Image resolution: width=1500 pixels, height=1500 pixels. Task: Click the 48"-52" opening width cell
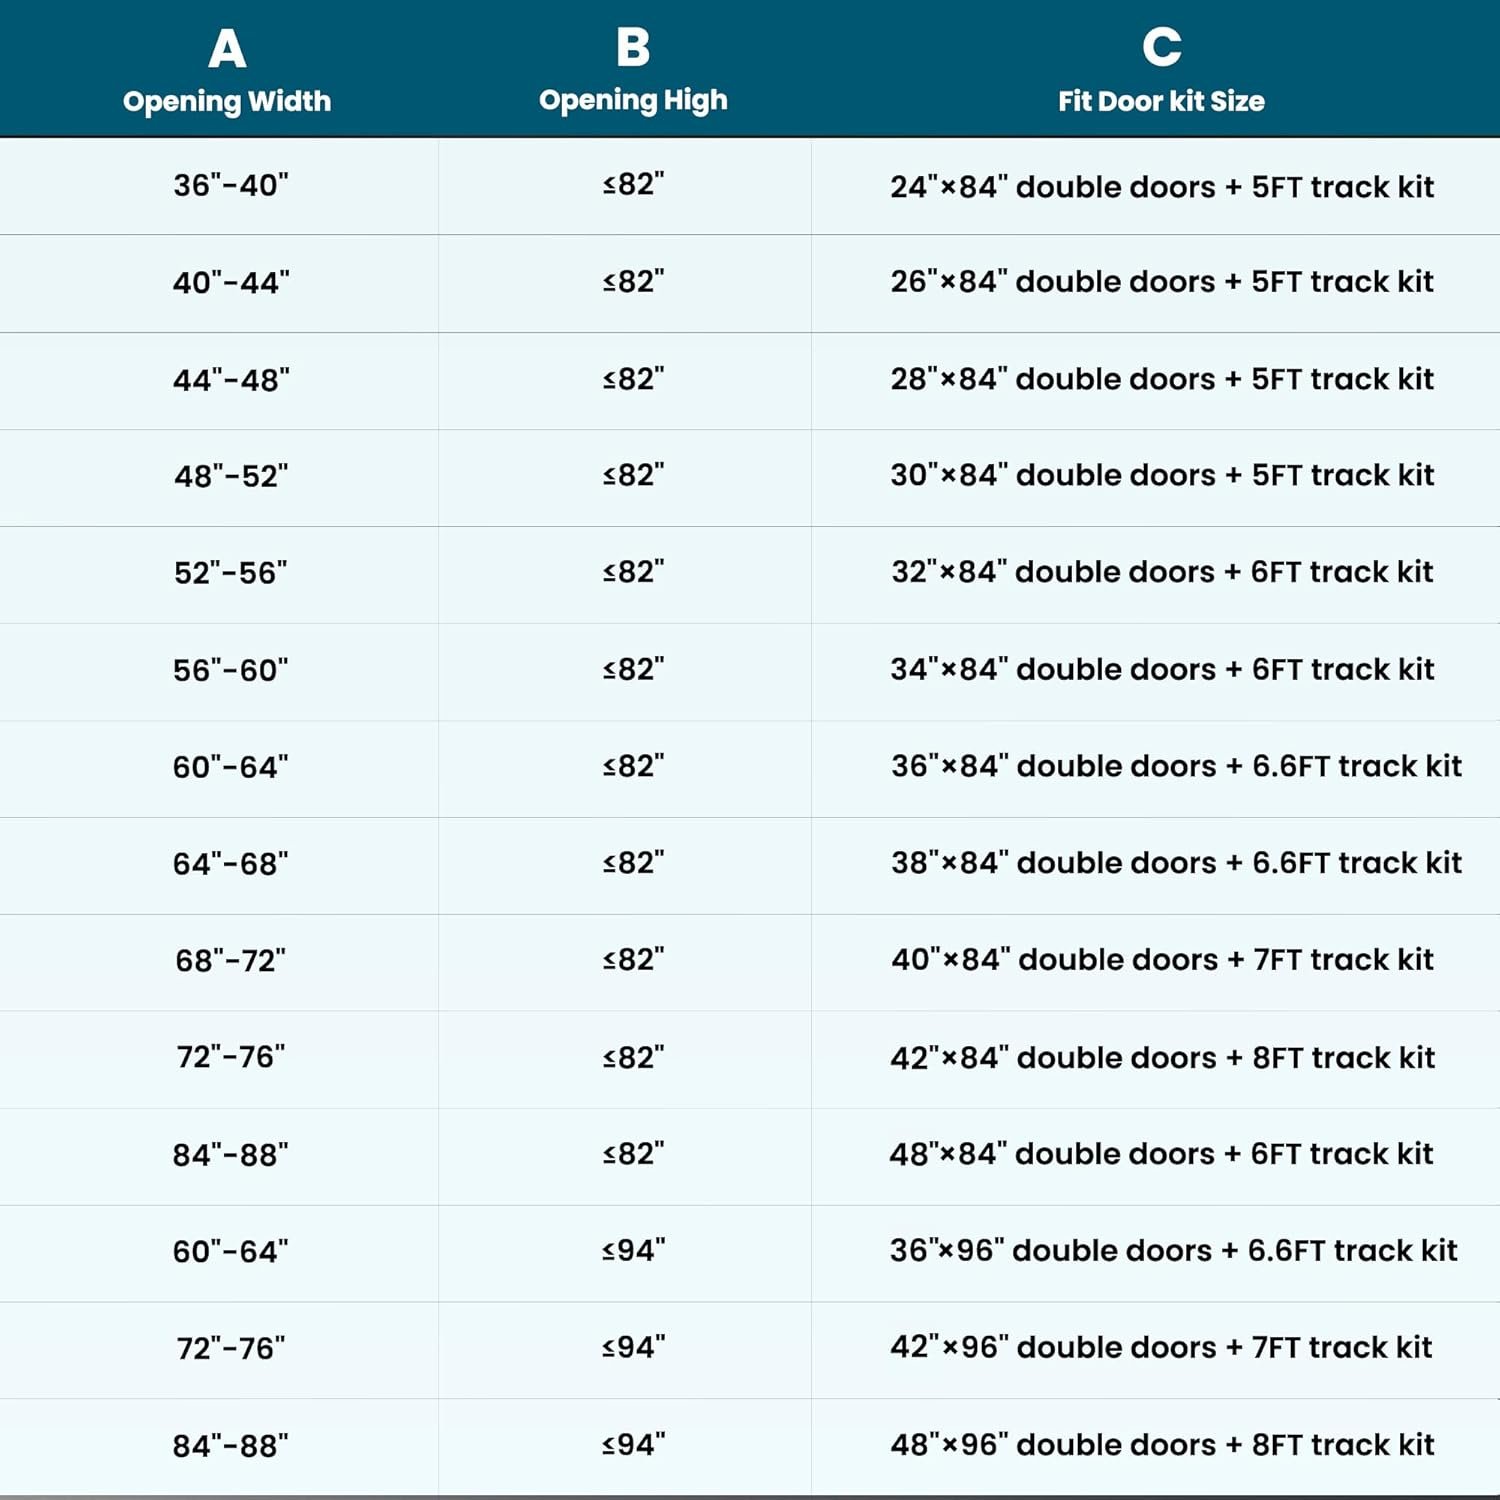[230, 476]
